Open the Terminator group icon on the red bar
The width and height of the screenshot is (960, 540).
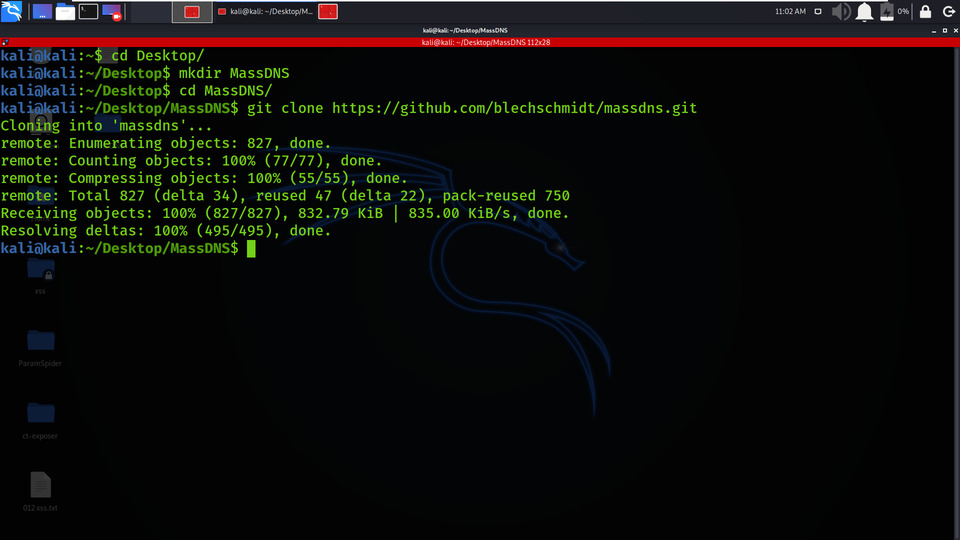(5, 42)
